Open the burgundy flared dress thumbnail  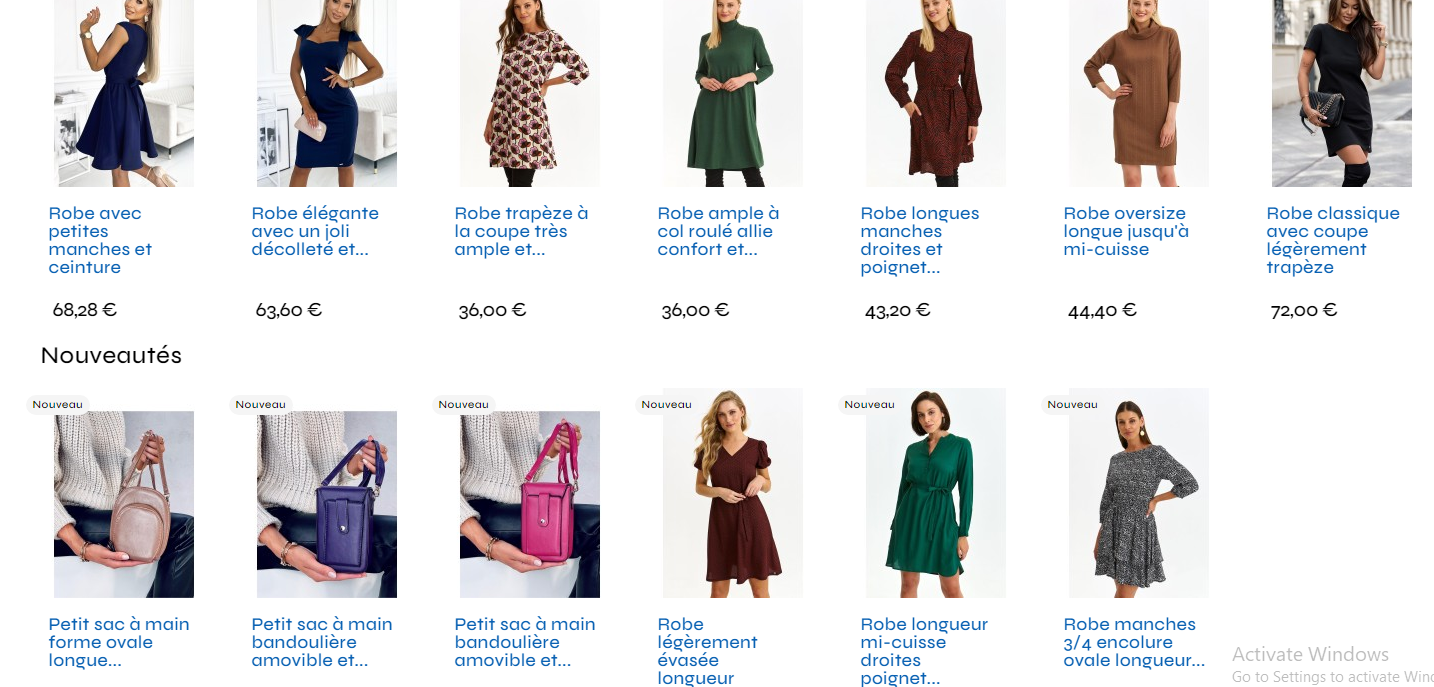click(x=732, y=493)
